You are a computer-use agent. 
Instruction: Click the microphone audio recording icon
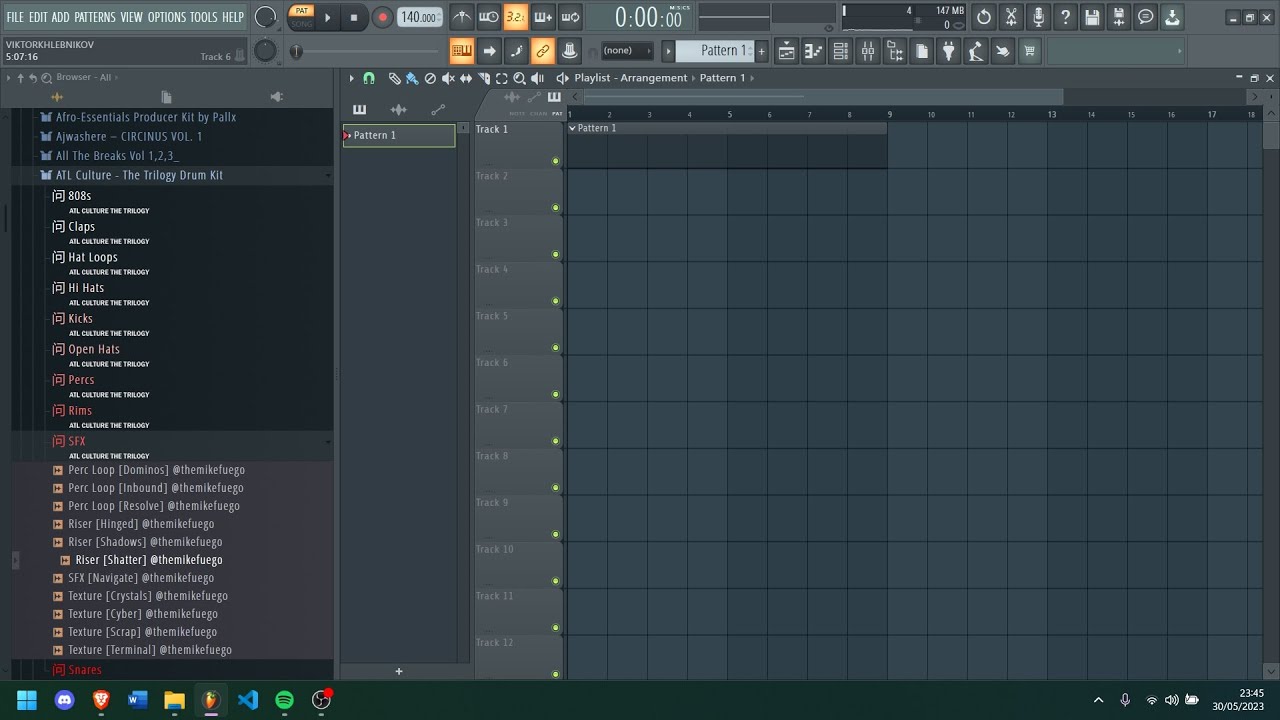click(1038, 17)
